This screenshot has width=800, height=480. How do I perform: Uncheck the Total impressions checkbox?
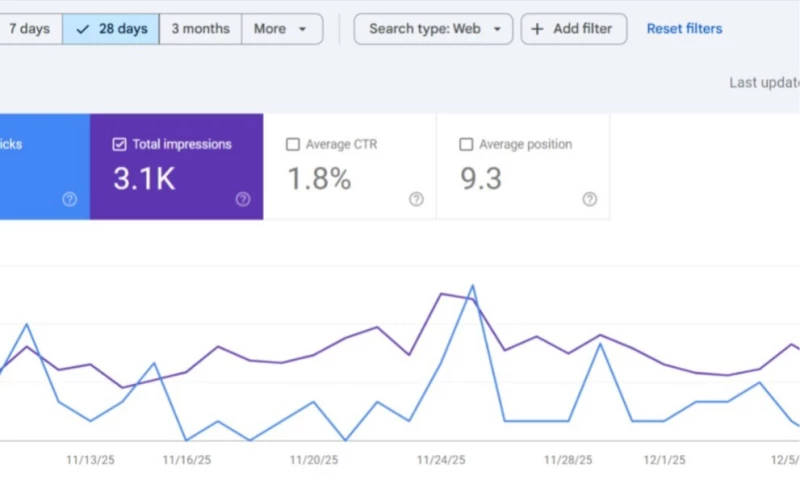pos(120,144)
